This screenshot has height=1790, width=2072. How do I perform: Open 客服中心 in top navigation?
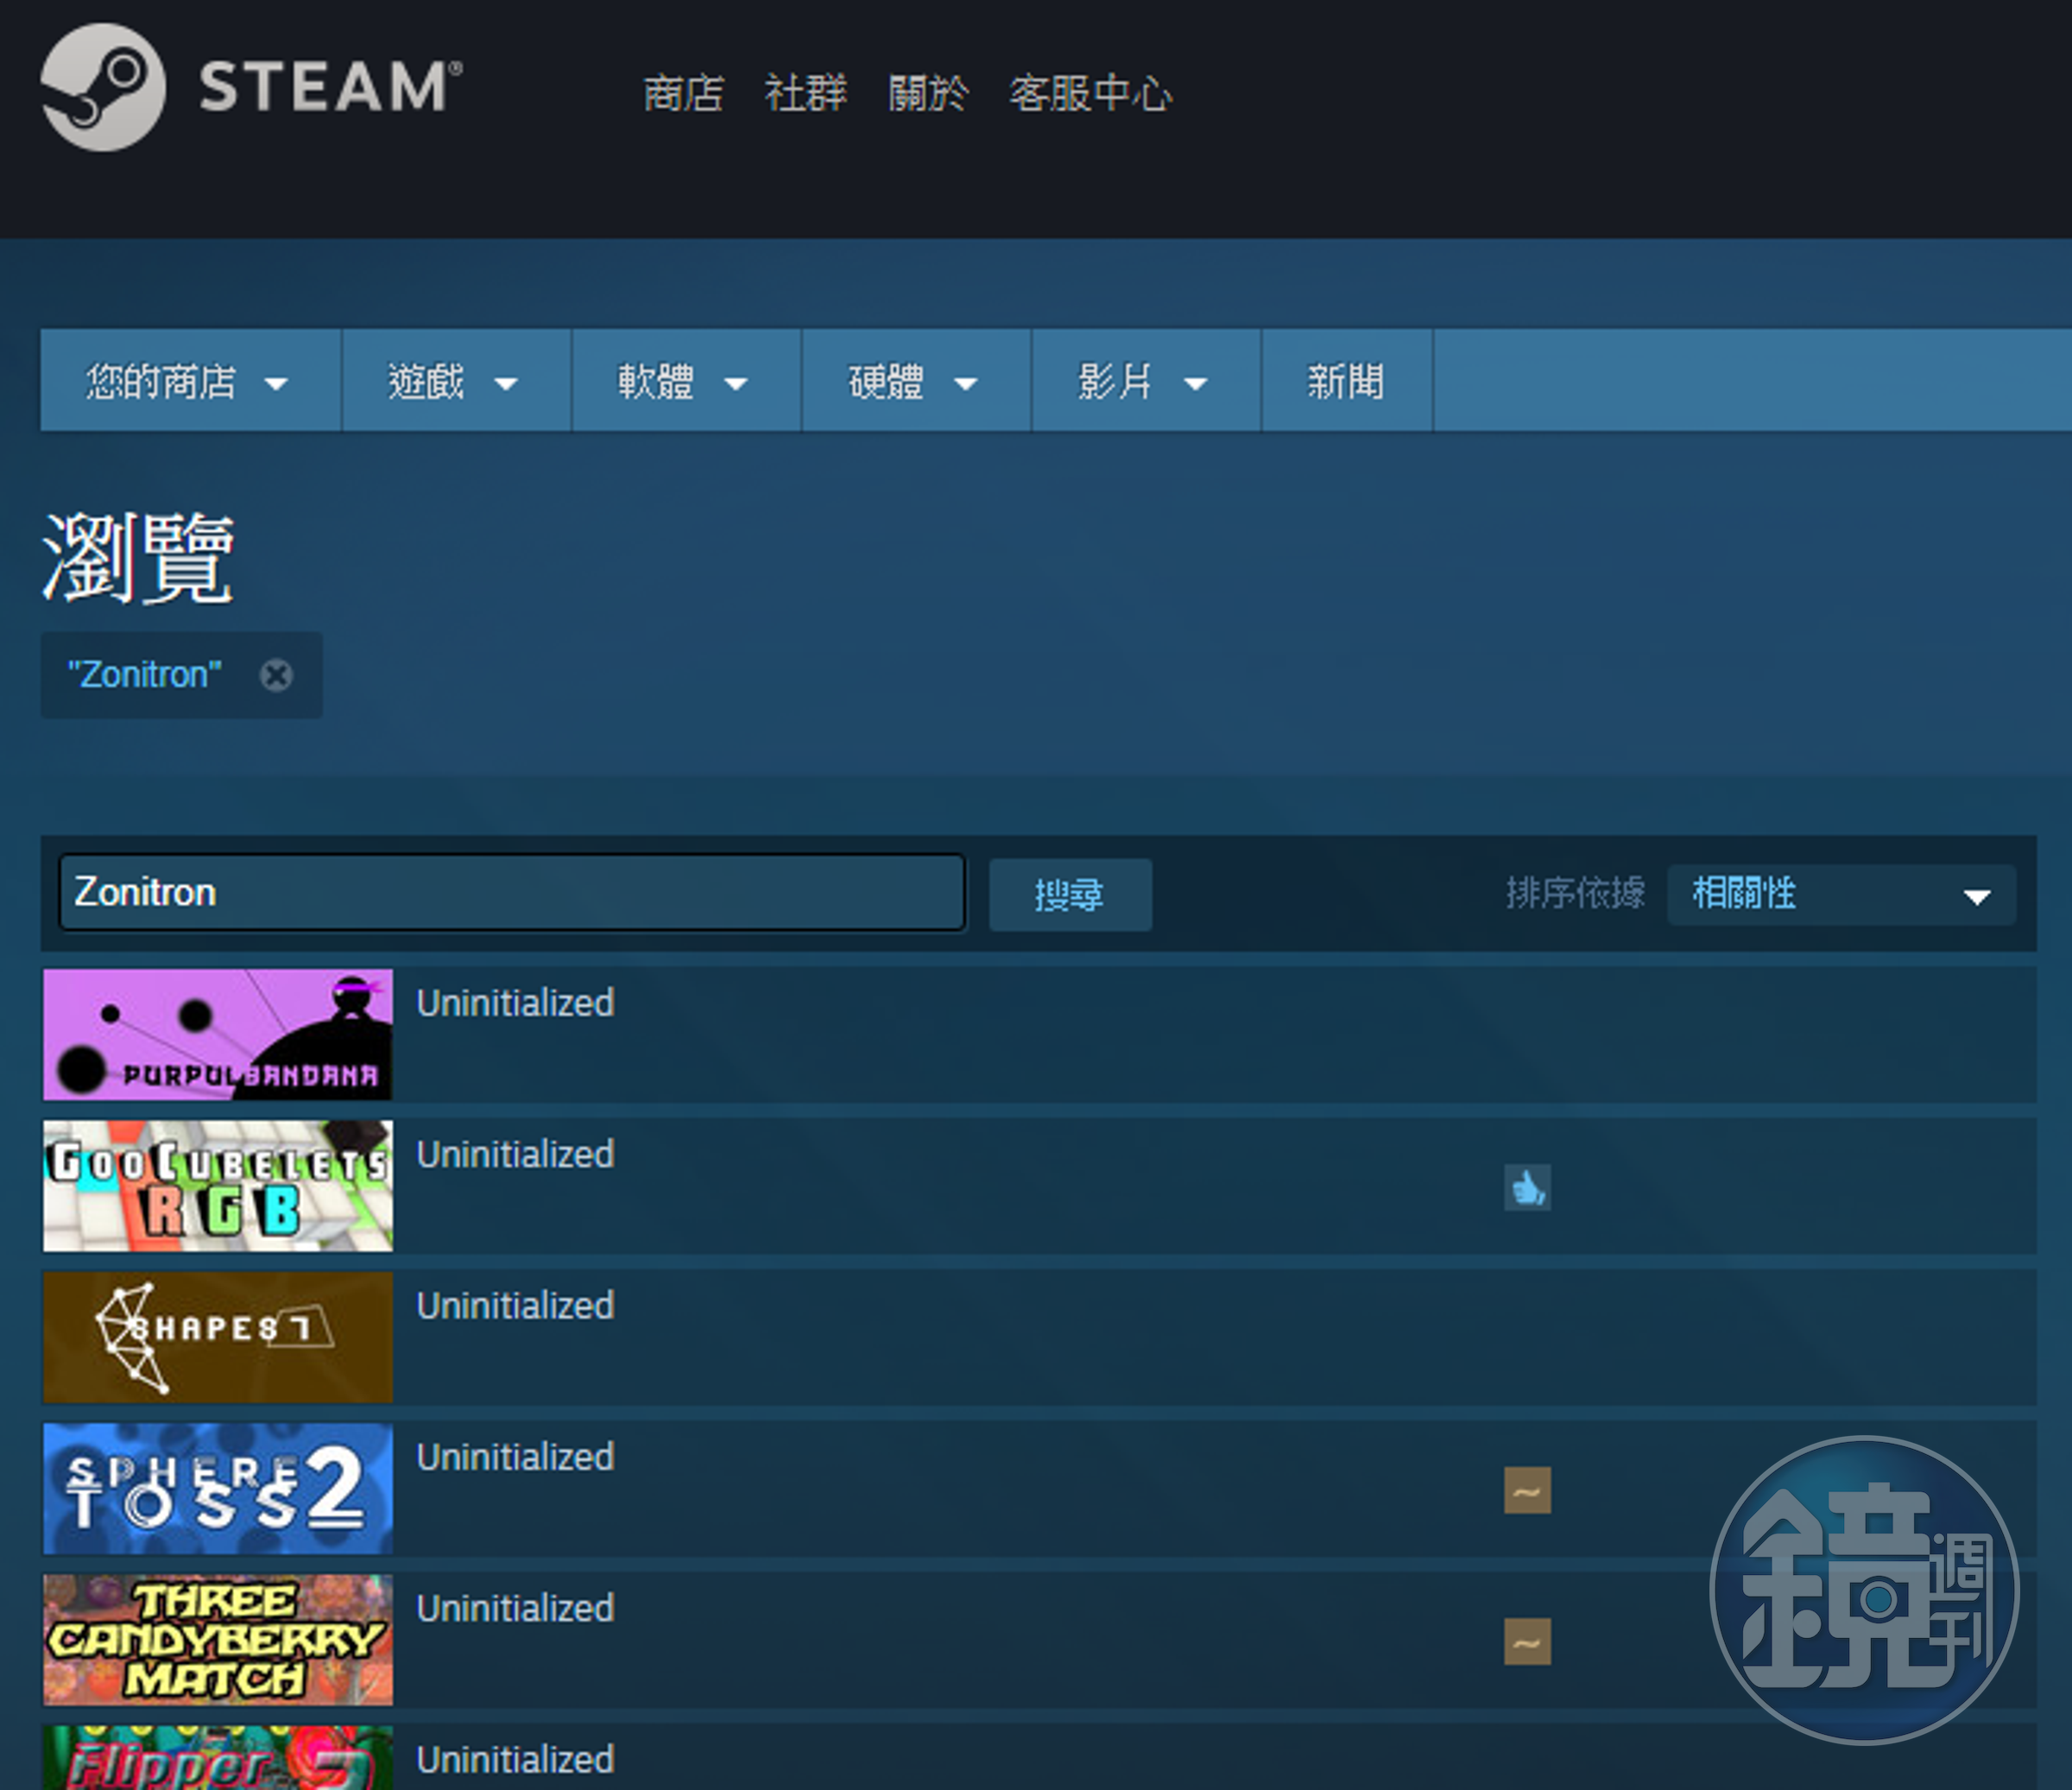coord(1091,93)
